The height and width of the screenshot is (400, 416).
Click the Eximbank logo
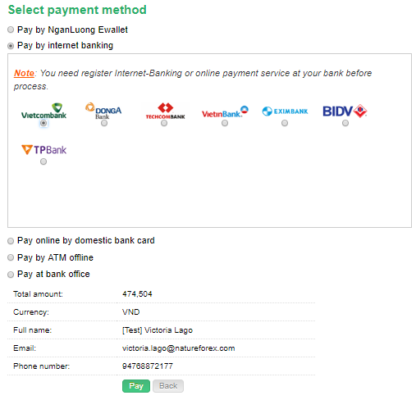tap(285, 111)
